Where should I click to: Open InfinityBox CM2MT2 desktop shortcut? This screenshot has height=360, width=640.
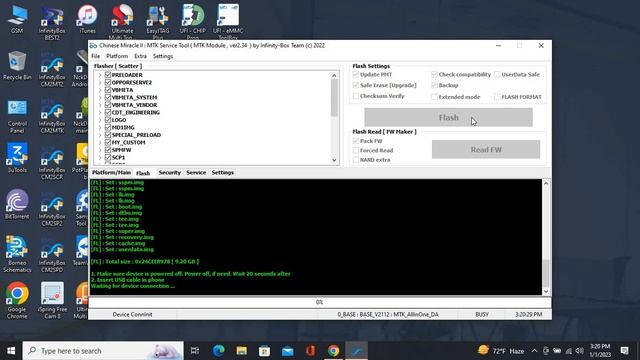(x=52, y=69)
